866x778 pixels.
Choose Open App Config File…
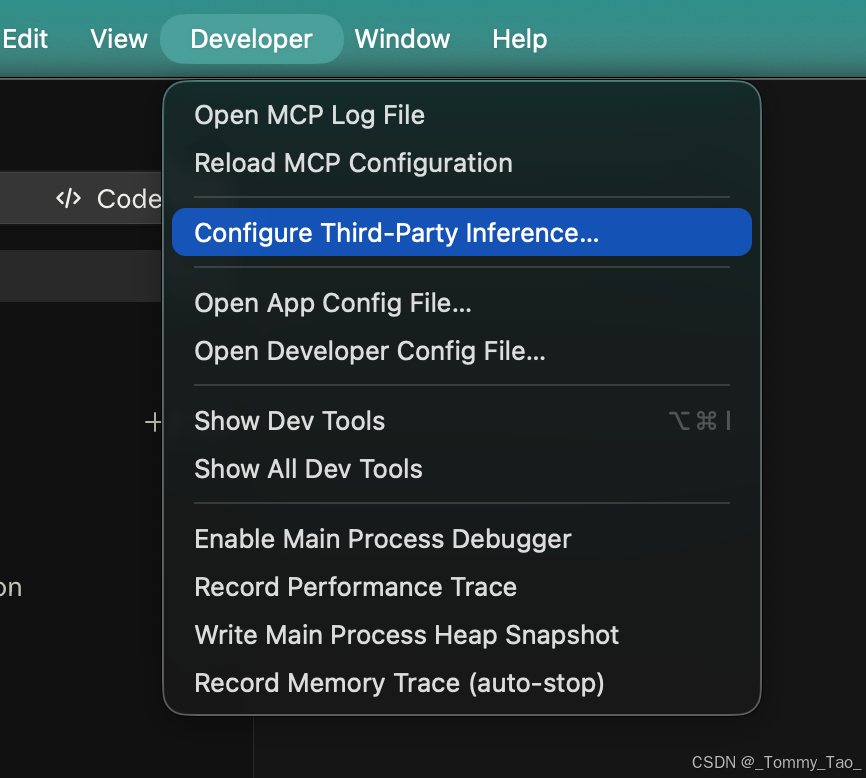click(462, 303)
